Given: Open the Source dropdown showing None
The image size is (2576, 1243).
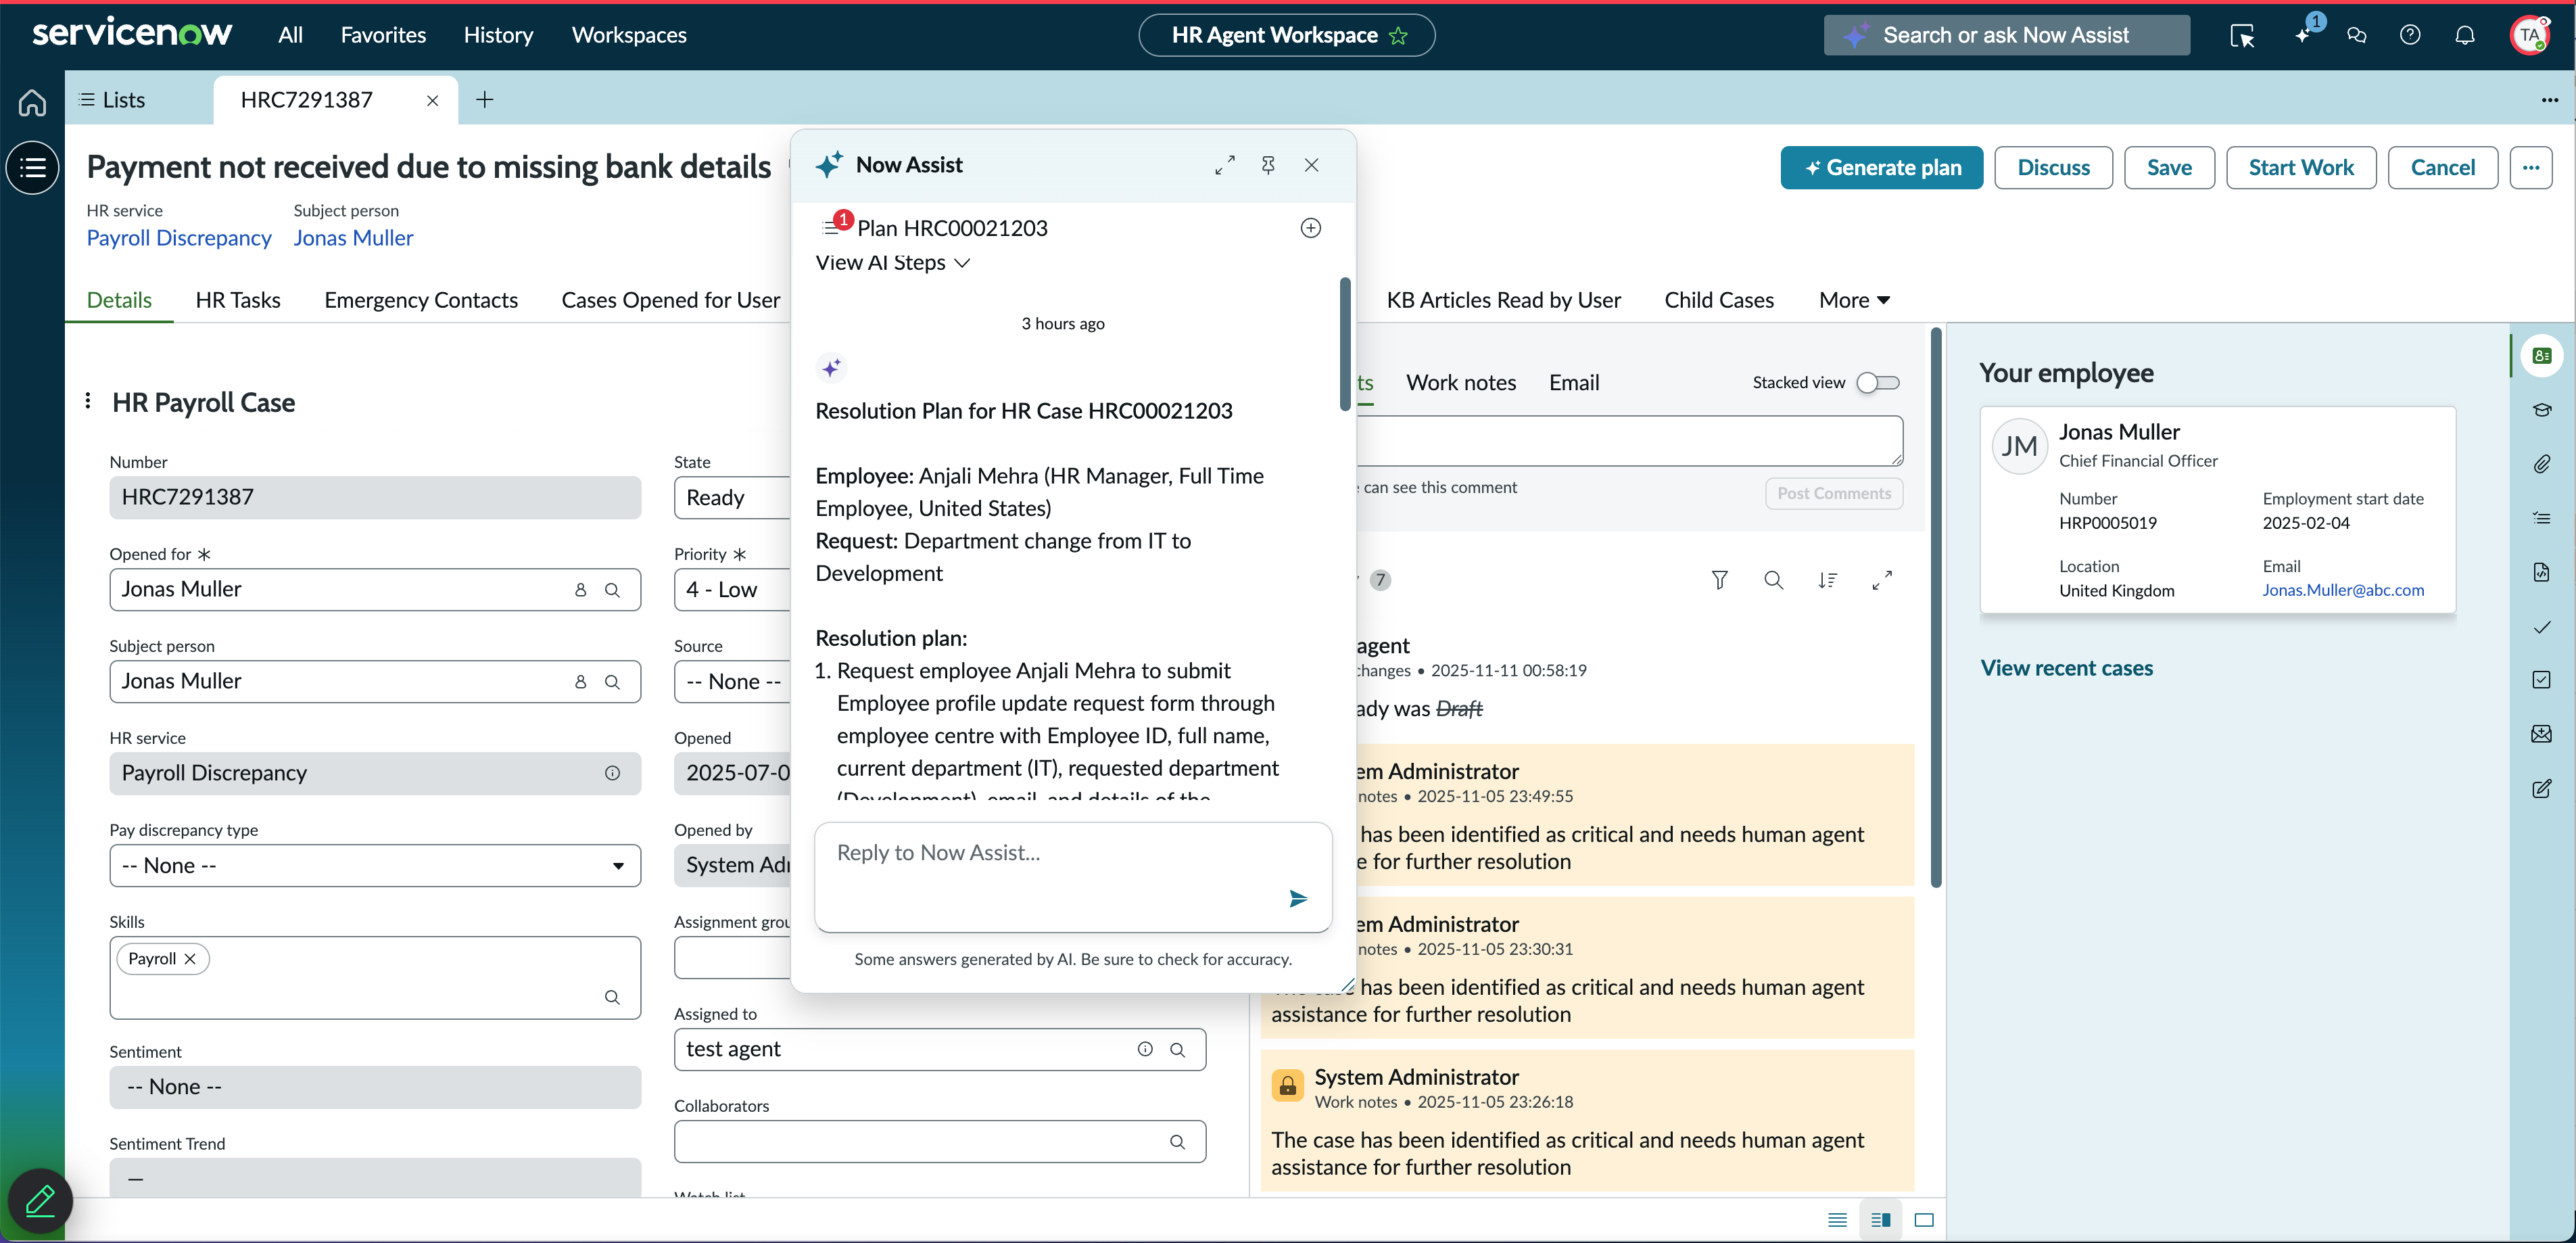Looking at the screenshot, I should click(x=732, y=682).
